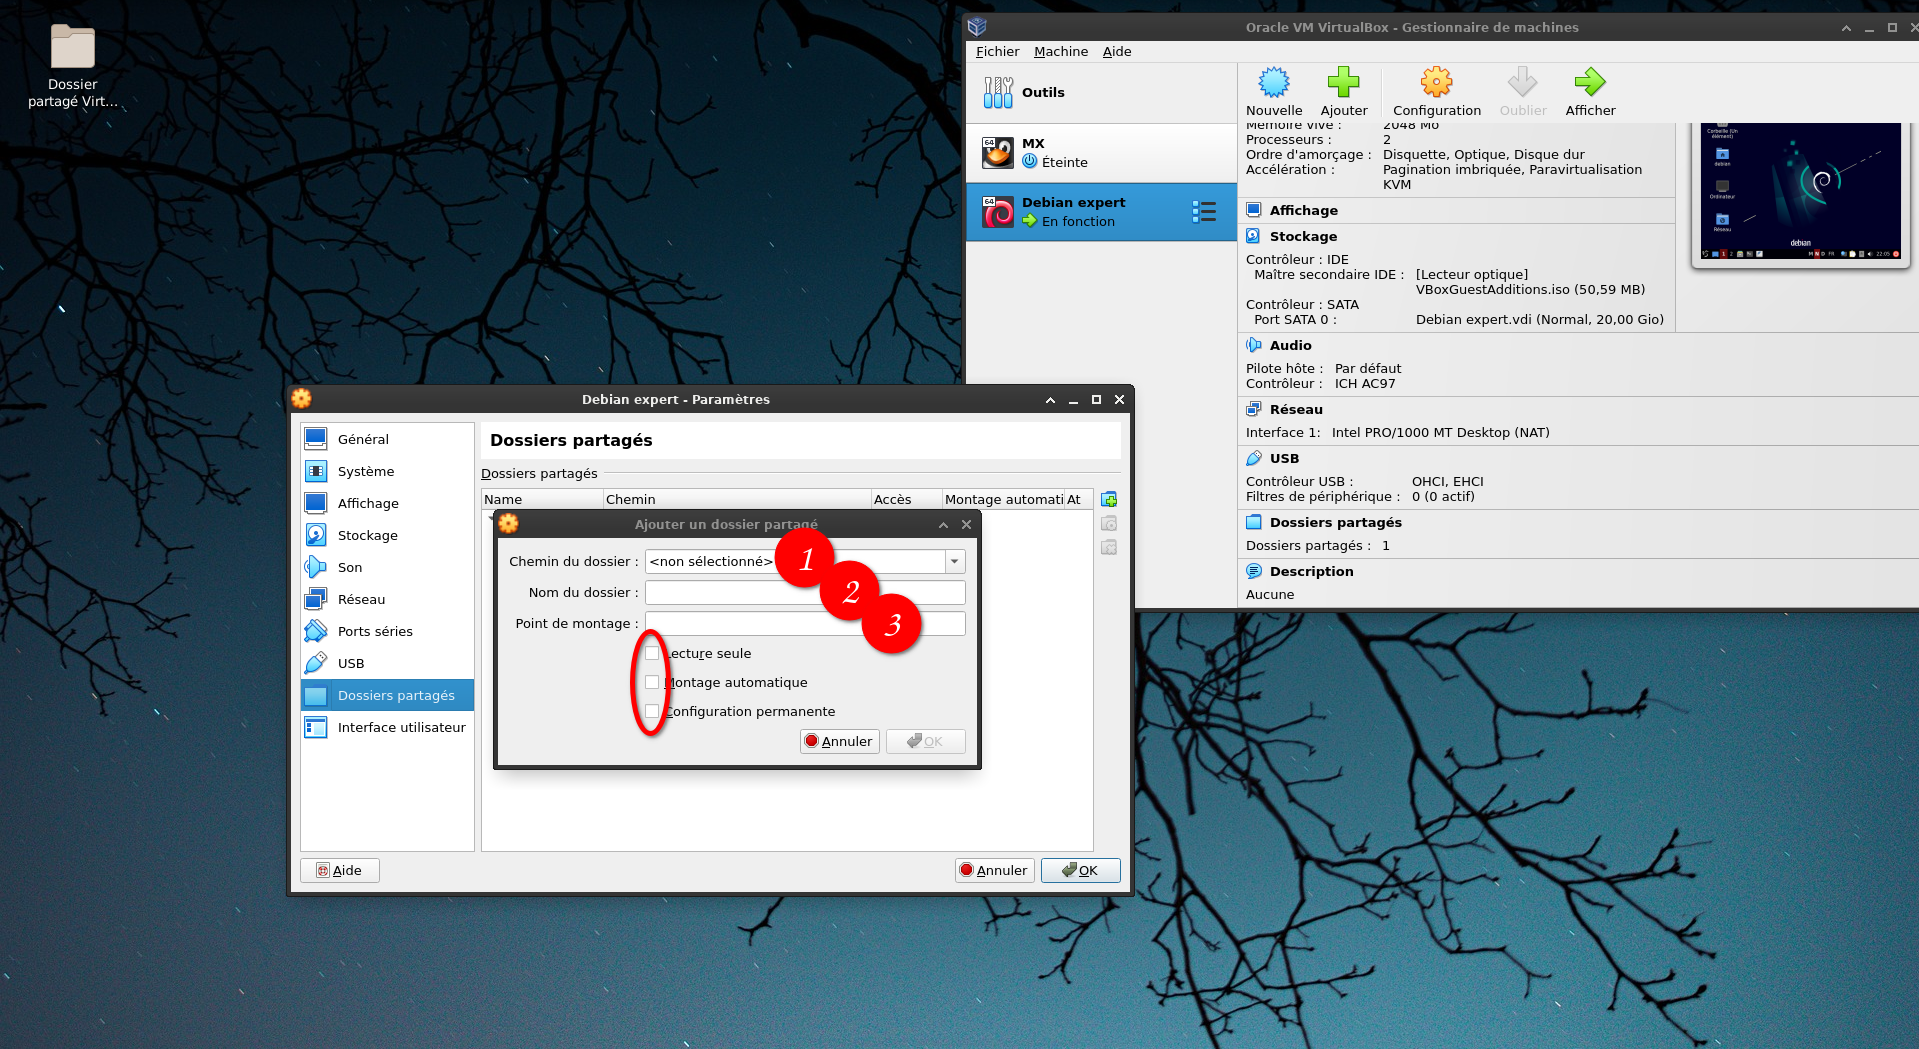The width and height of the screenshot is (1919, 1049).
Task: Click the Point de montage input field
Action: pyautogui.click(x=805, y=623)
